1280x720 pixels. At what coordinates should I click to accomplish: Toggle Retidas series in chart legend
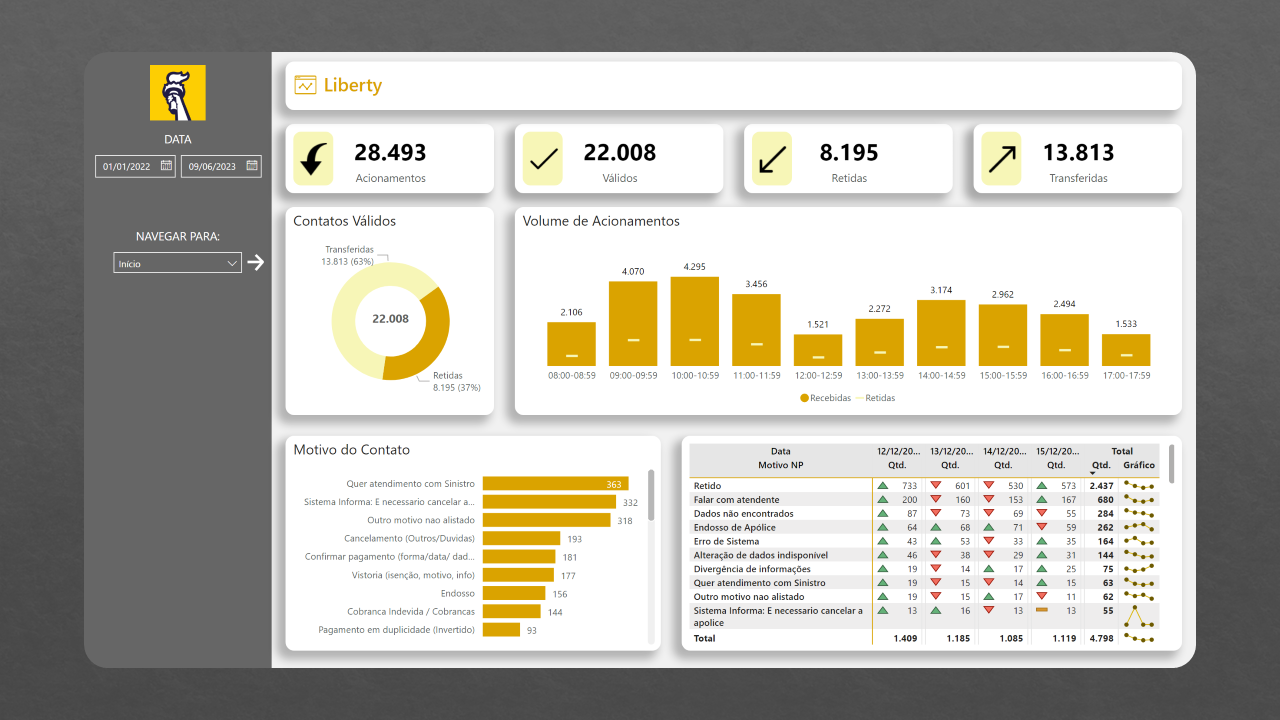[875, 398]
